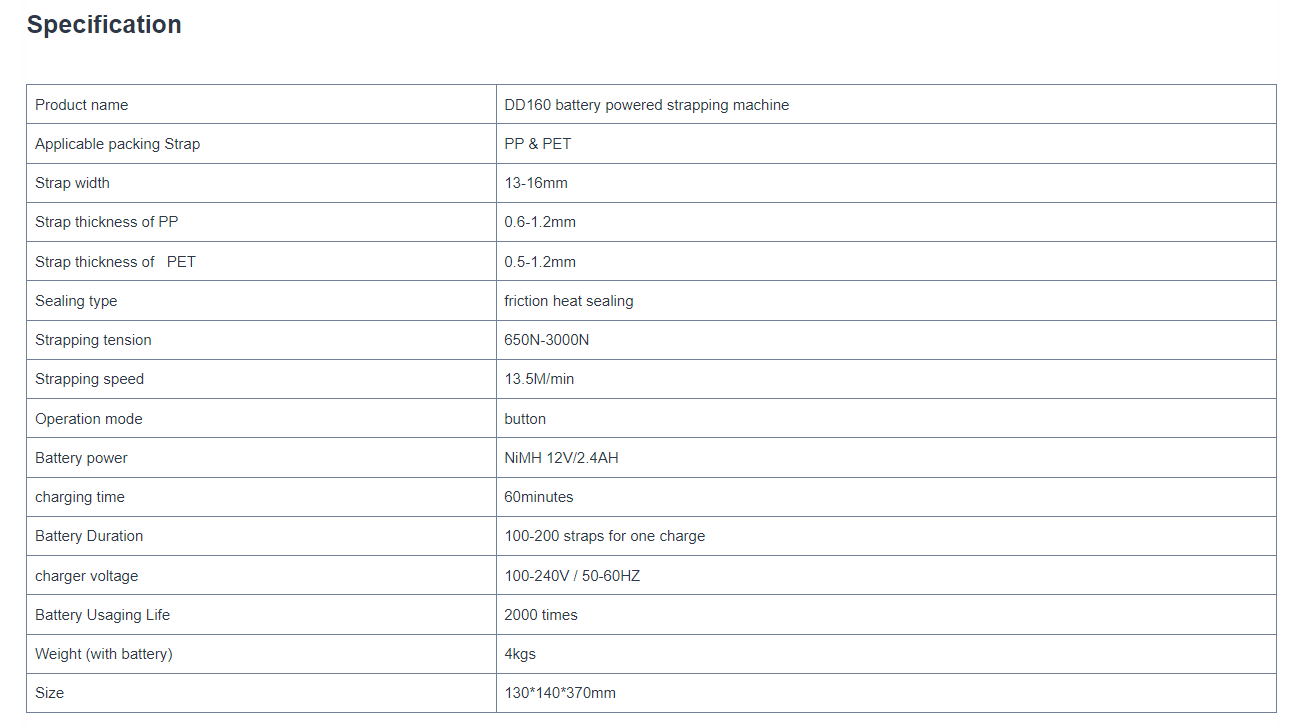Select the 2000 times value

(x=541, y=615)
